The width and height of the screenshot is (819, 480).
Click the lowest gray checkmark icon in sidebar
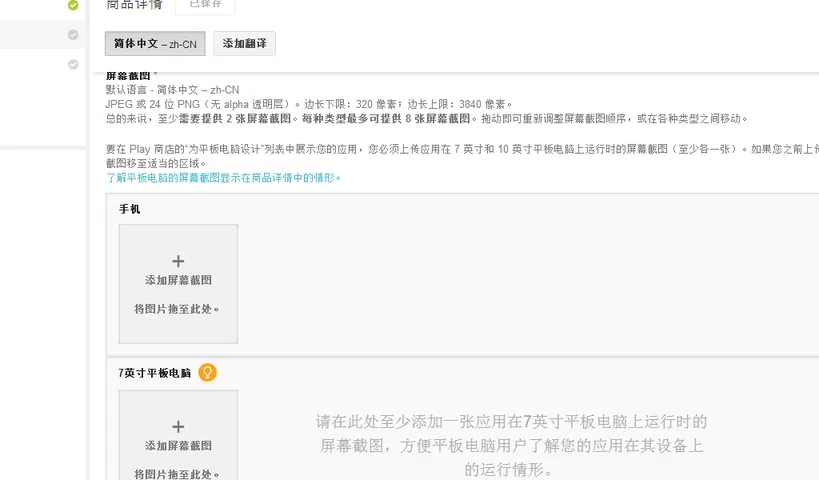pyautogui.click(x=73, y=64)
